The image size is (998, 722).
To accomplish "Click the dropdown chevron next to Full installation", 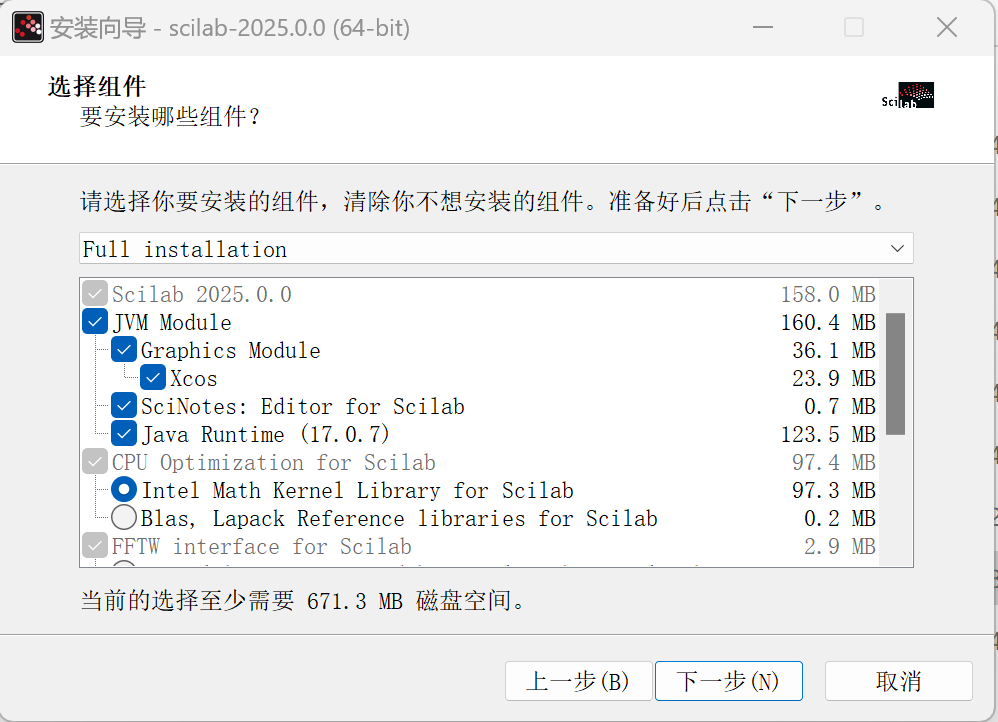I will 898,248.
